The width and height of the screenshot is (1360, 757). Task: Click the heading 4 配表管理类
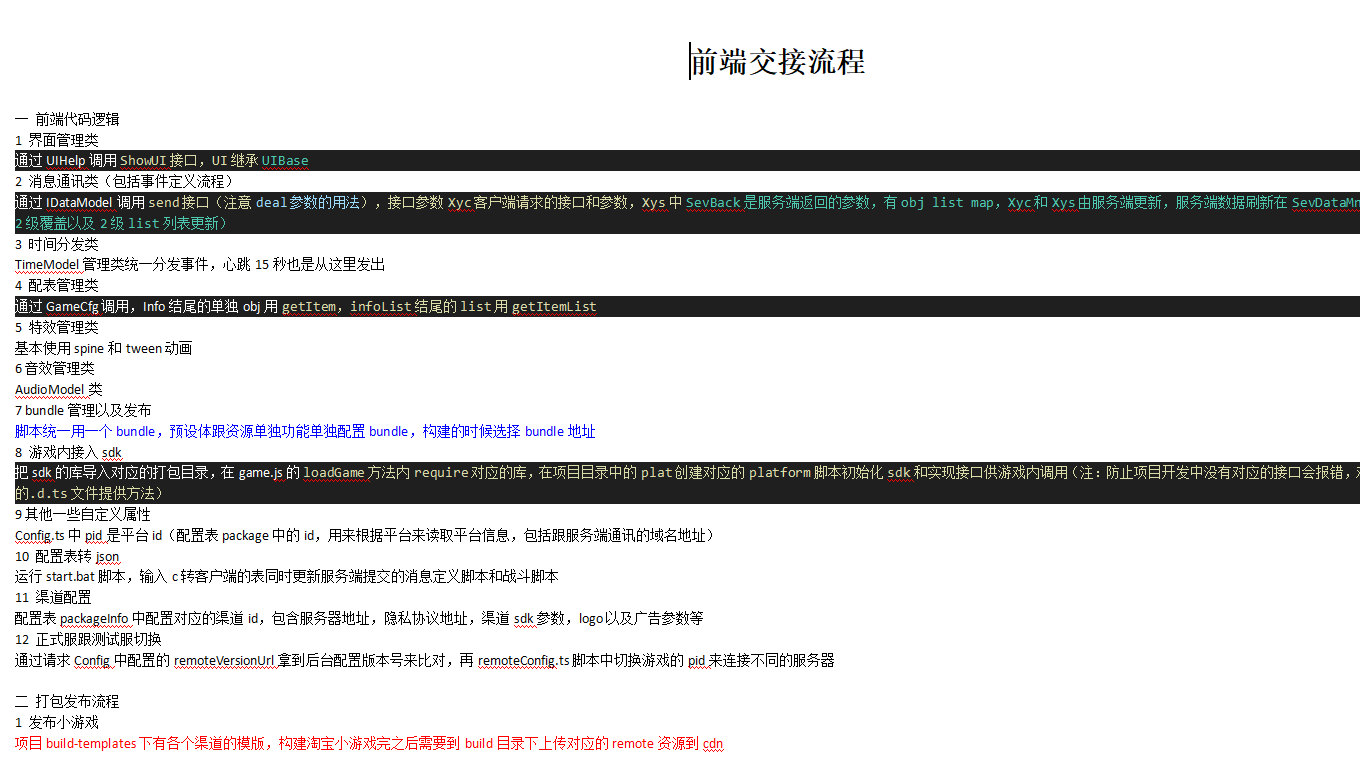tap(57, 285)
